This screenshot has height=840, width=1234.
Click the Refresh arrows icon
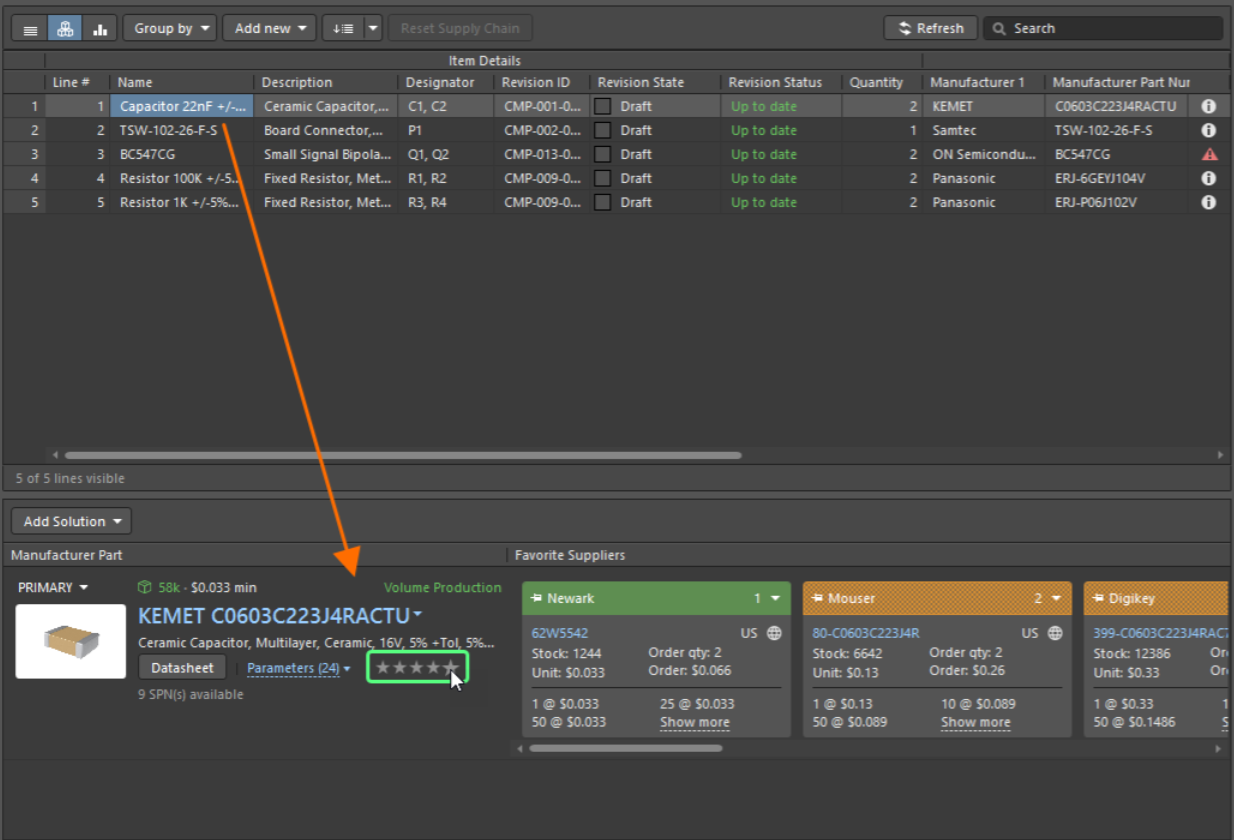click(x=905, y=29)
